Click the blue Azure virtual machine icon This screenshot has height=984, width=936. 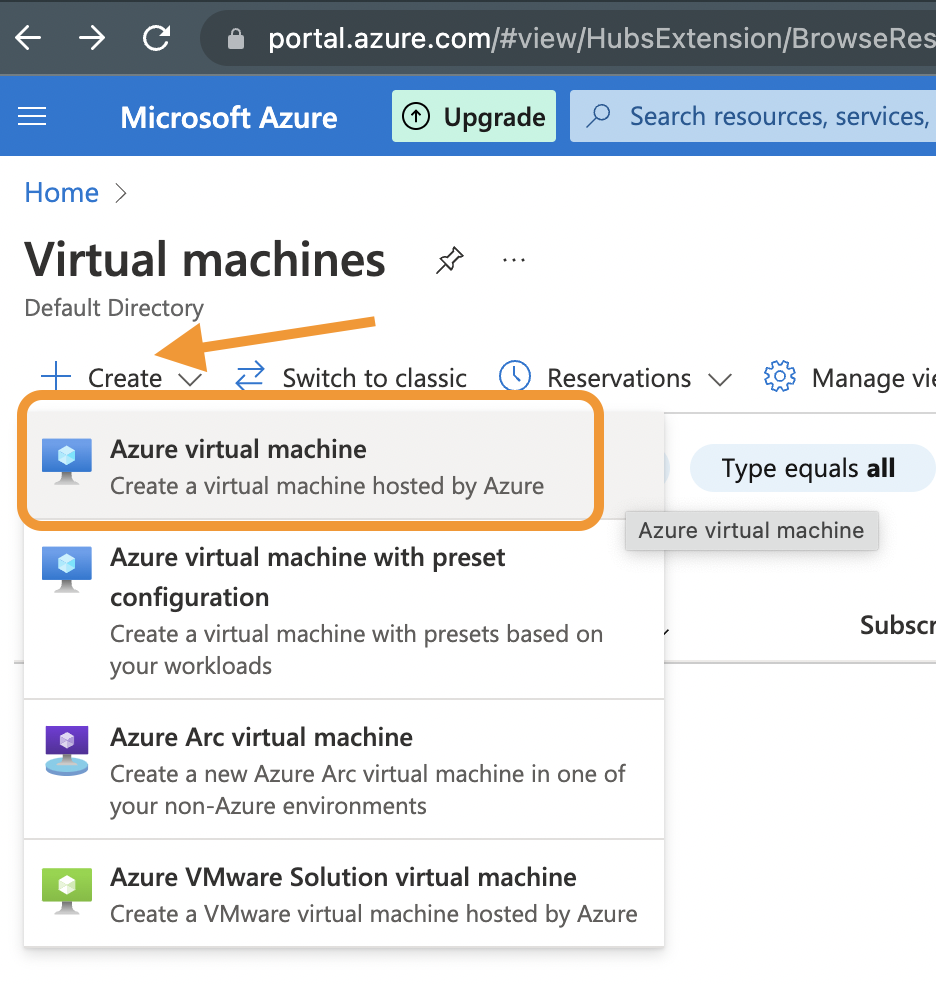coord(66,461)
